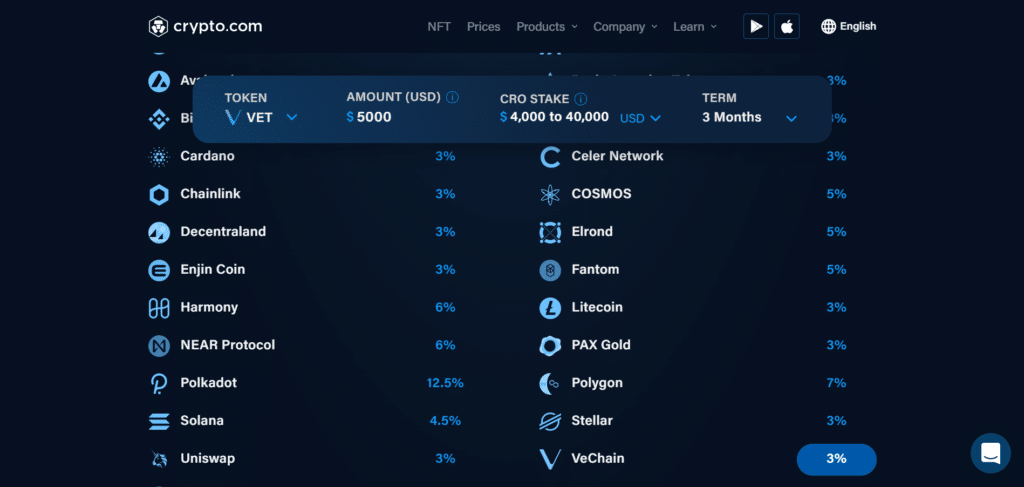Click the Solana icon
The image size is (1024, 487).
pyautogui.click(x=159, y=421)
